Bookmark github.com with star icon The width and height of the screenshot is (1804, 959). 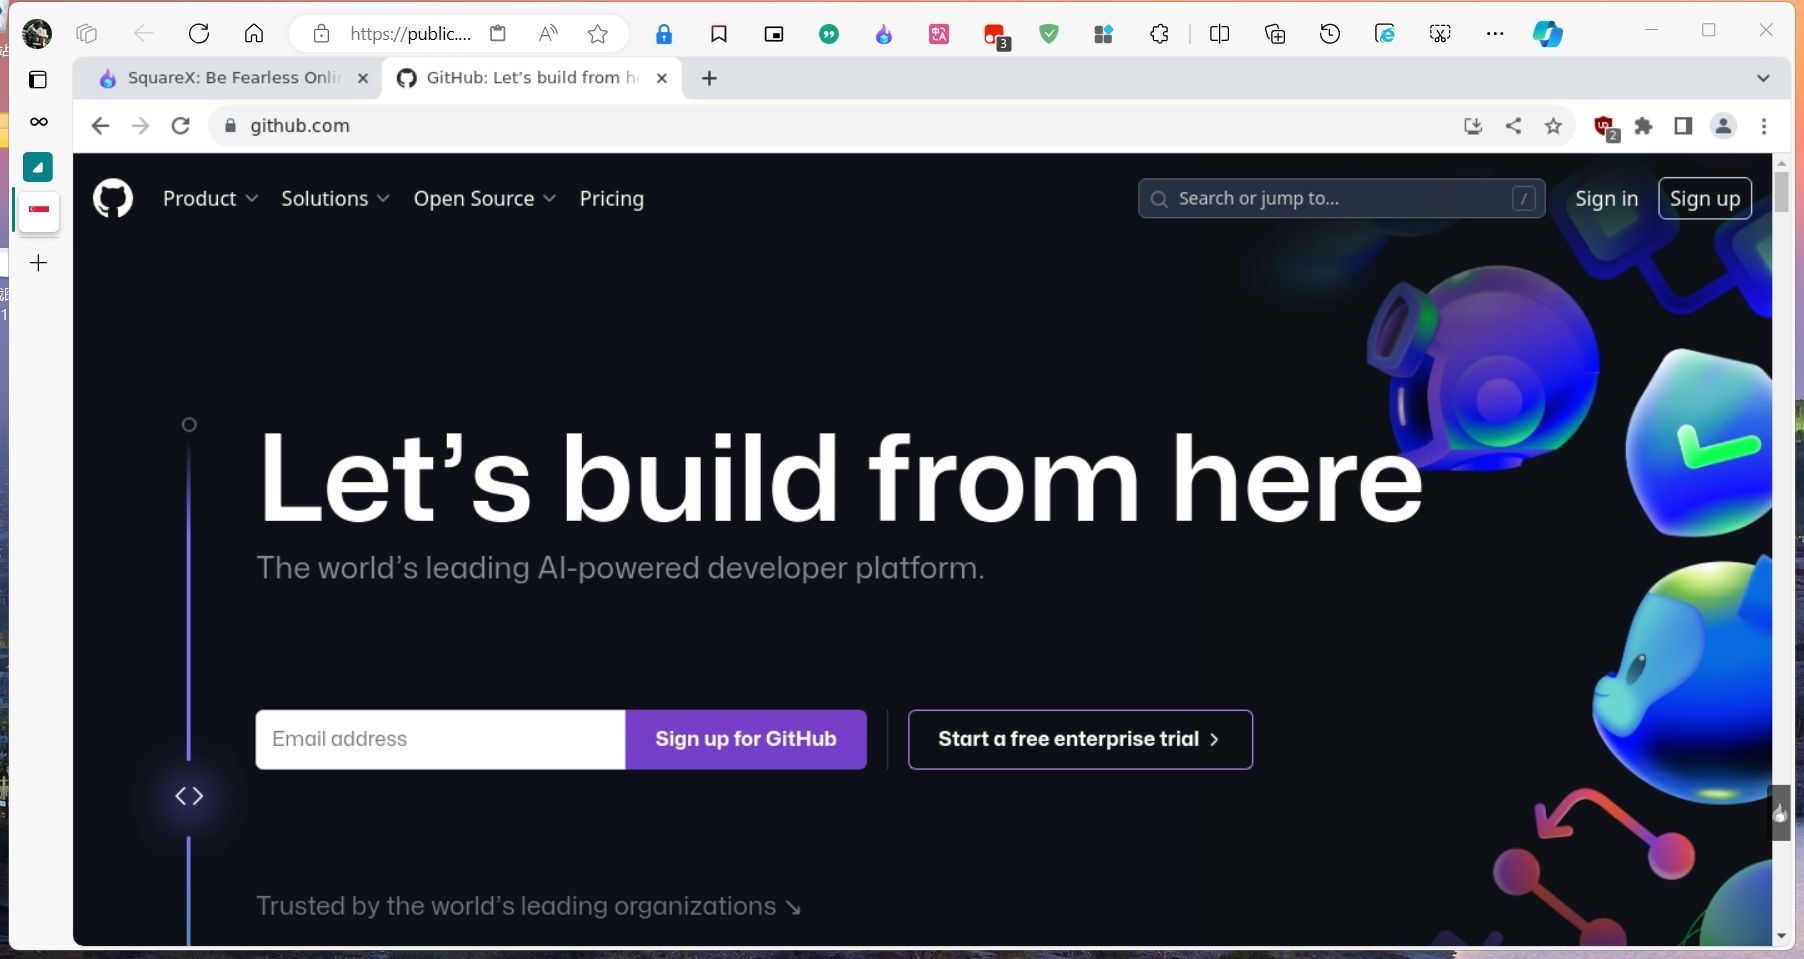click(x=1553, y=126)
